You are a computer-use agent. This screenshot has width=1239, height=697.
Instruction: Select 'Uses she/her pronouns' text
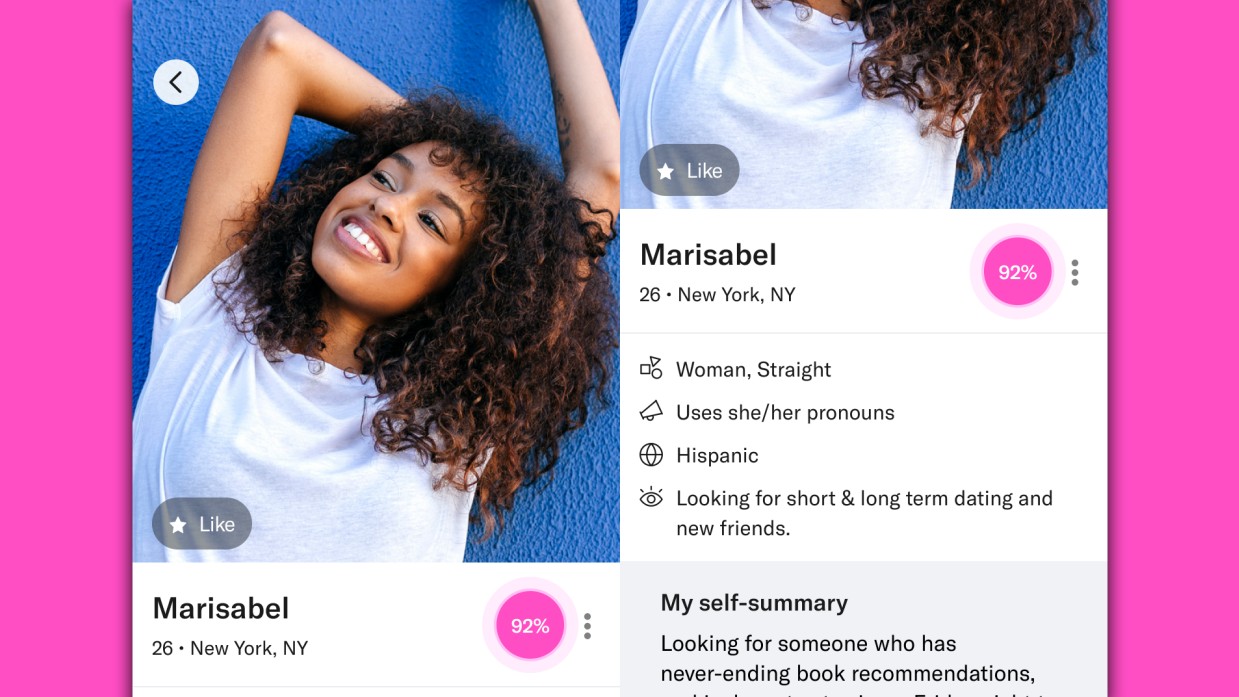click(x=785, y=412)
